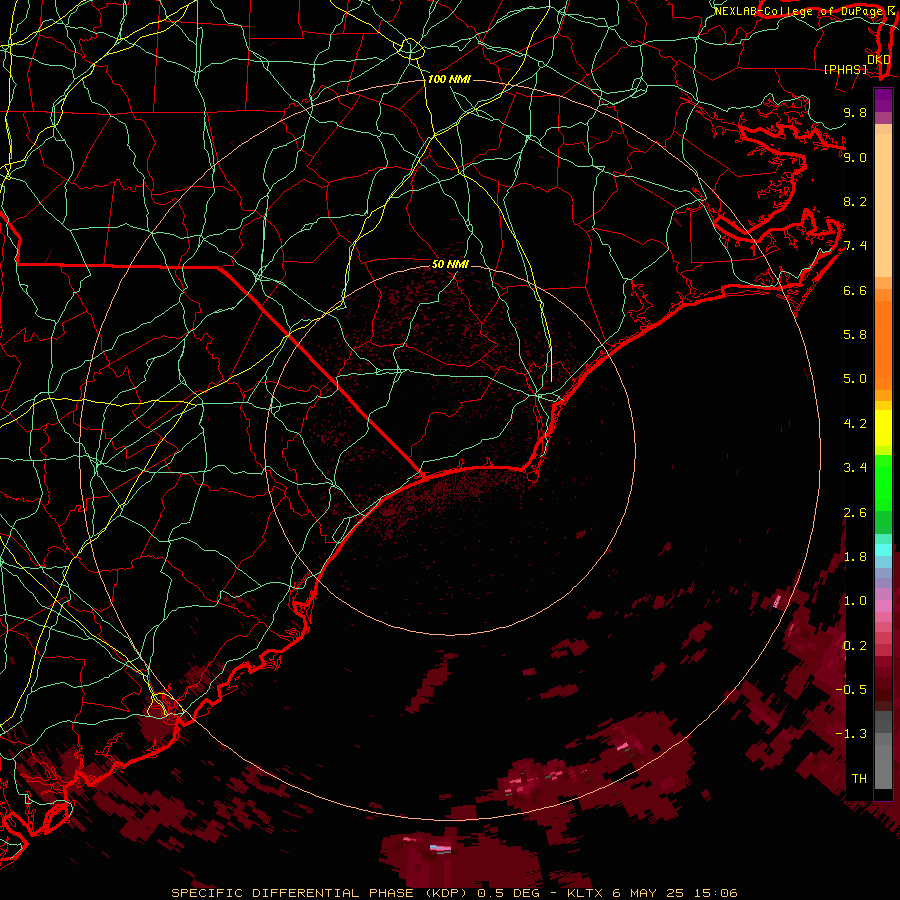Viewport: 900px width, 900px height.
Task: Pick the yellow color bar segment
Action: [x=883, y=428]
